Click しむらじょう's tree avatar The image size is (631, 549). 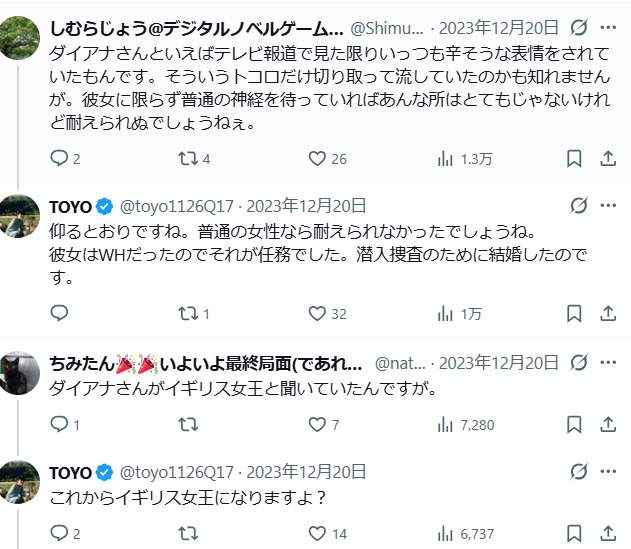[19, 38]
